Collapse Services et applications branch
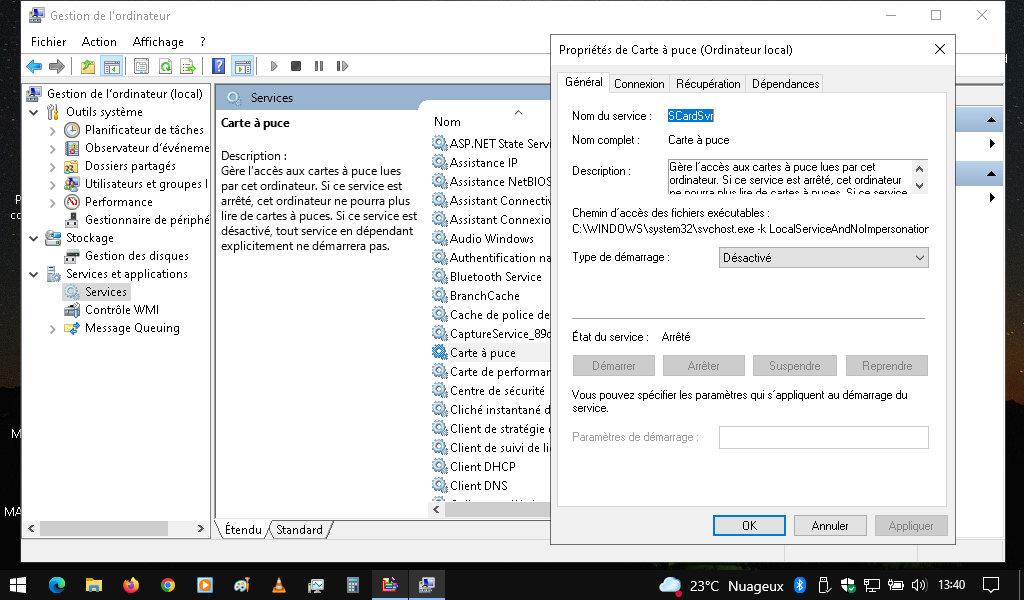Viewport: 1024px width, 600px height. [x=34, y=274]
